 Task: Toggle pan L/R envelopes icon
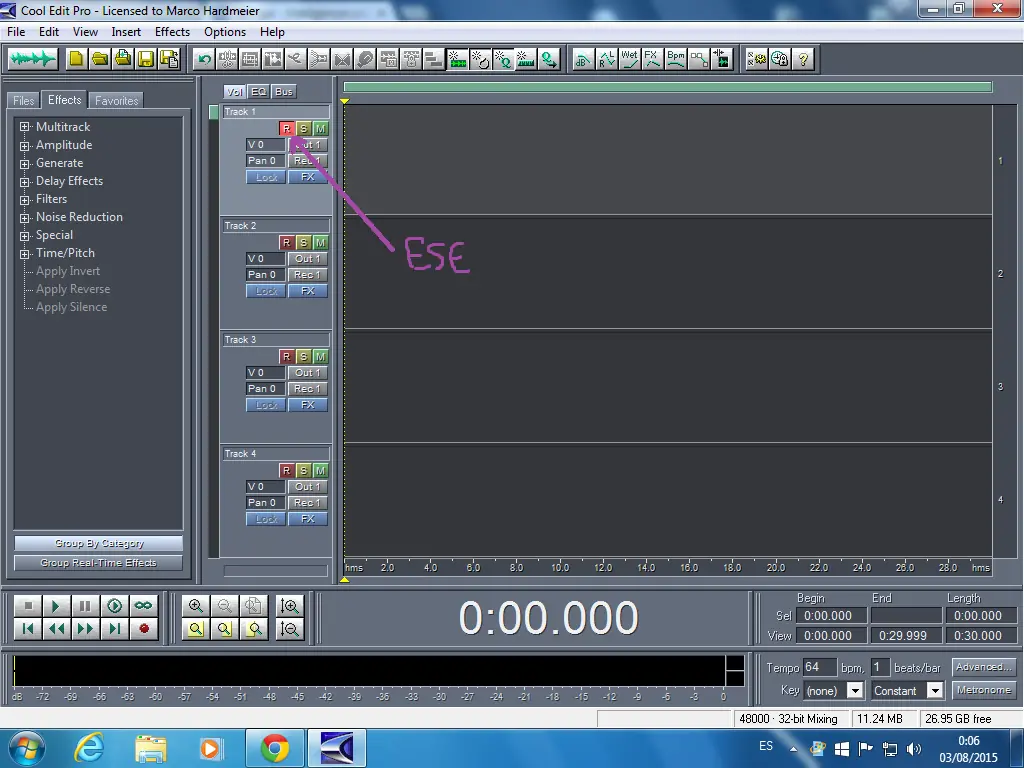[x=607, y=59]
